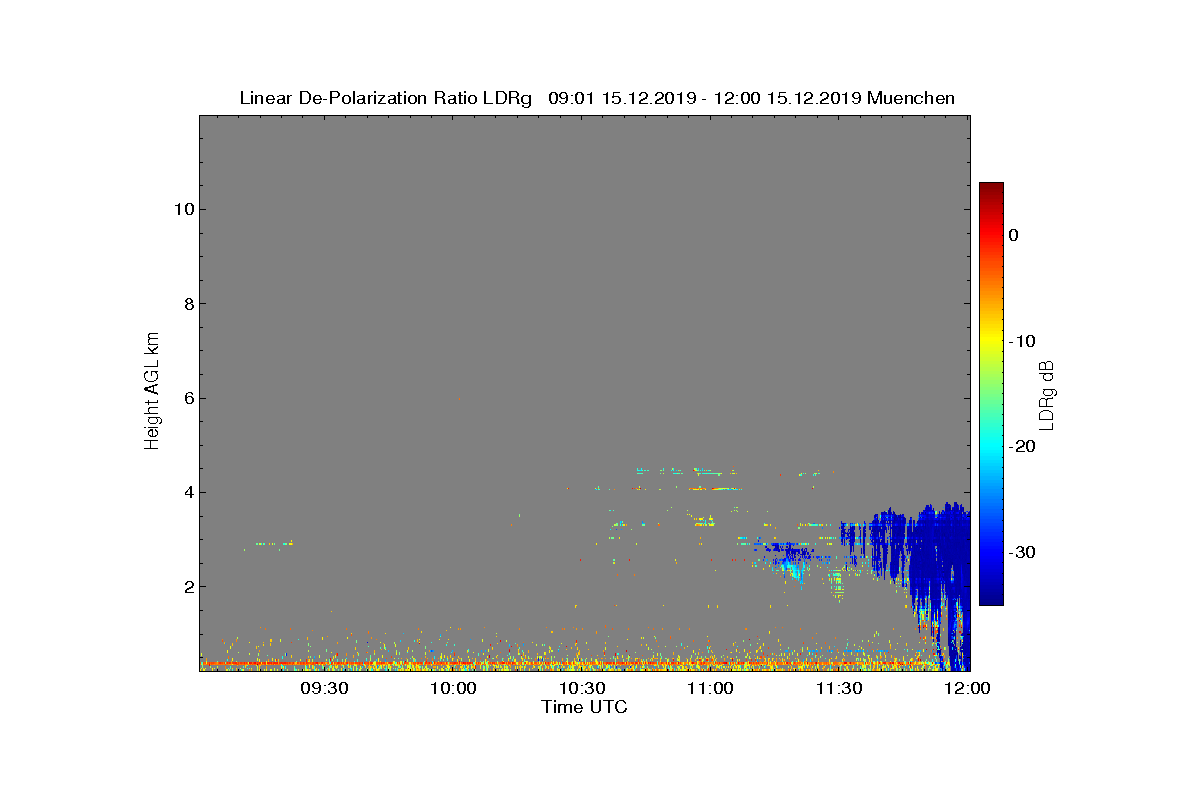Image resolution: width=1200 pixels, height=800 pixels.
Task: Click the colorbar value -30
Action: point(1022,553)
